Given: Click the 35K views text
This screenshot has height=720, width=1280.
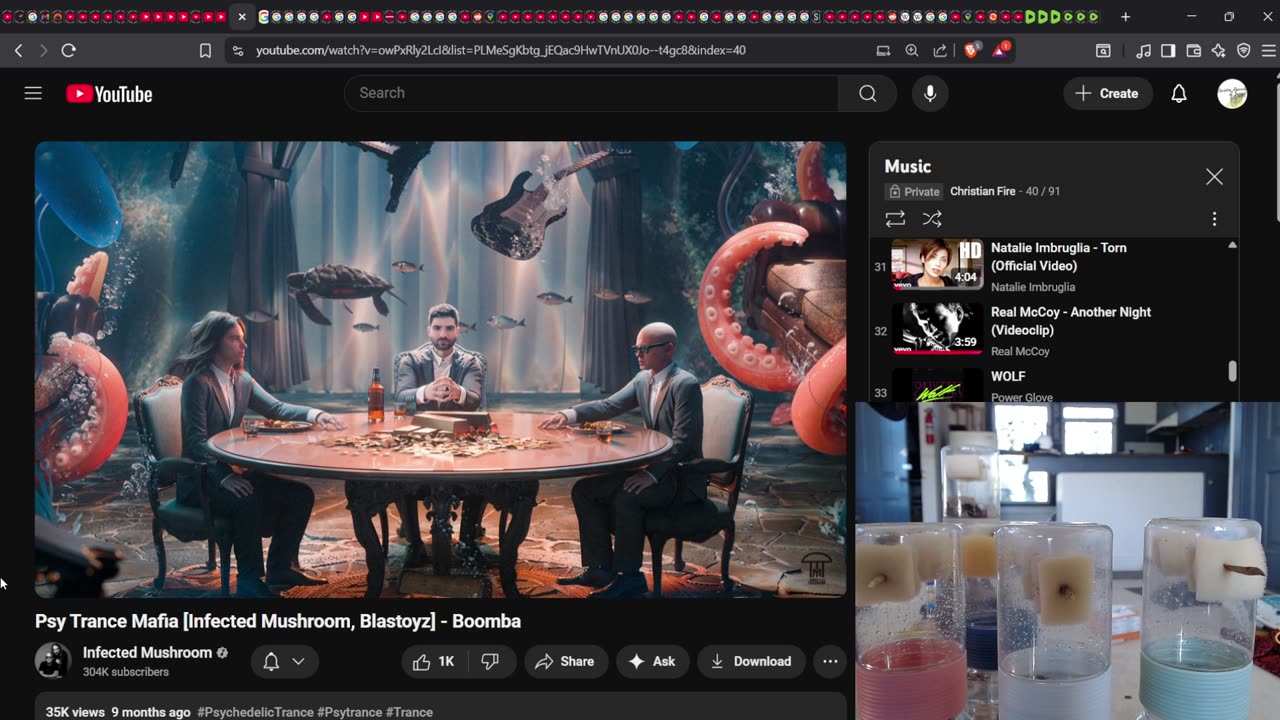Looking at the screenshot, I should (75, 712).
